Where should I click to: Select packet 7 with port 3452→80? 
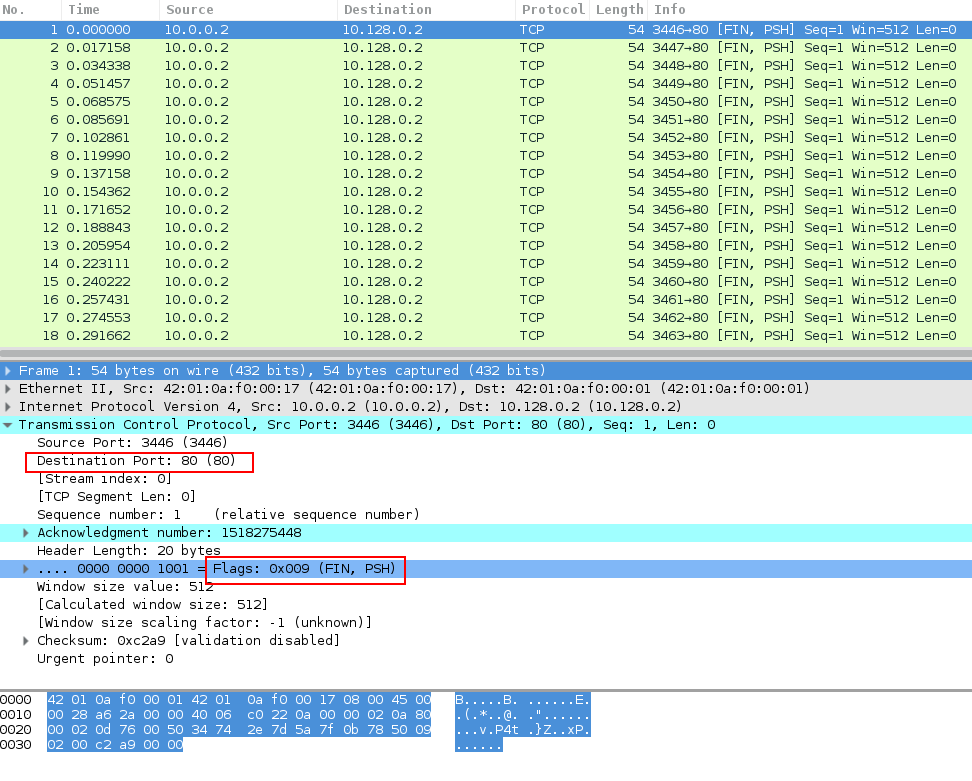(486, 137)
